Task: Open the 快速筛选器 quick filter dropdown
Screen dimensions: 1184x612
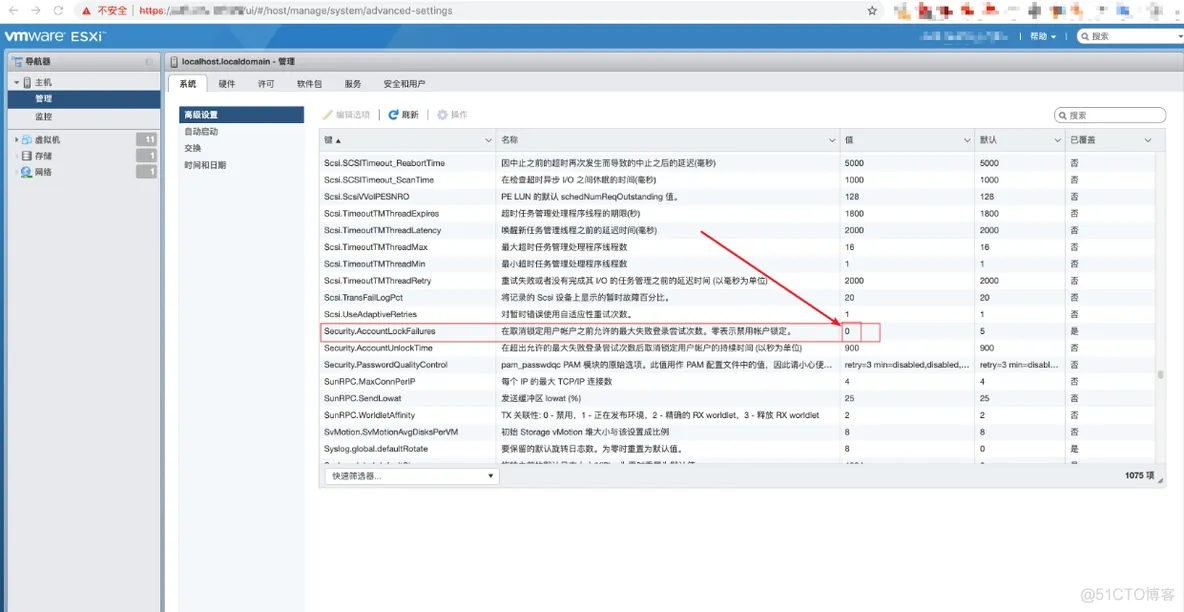Action: (x=410, y=476)
